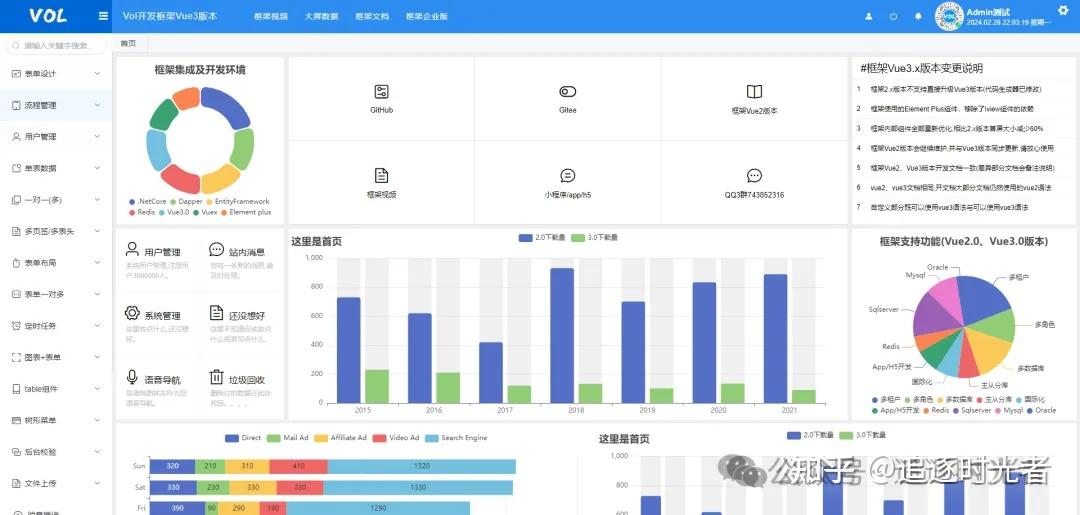Toggle the Search Engine series legend

456,438
